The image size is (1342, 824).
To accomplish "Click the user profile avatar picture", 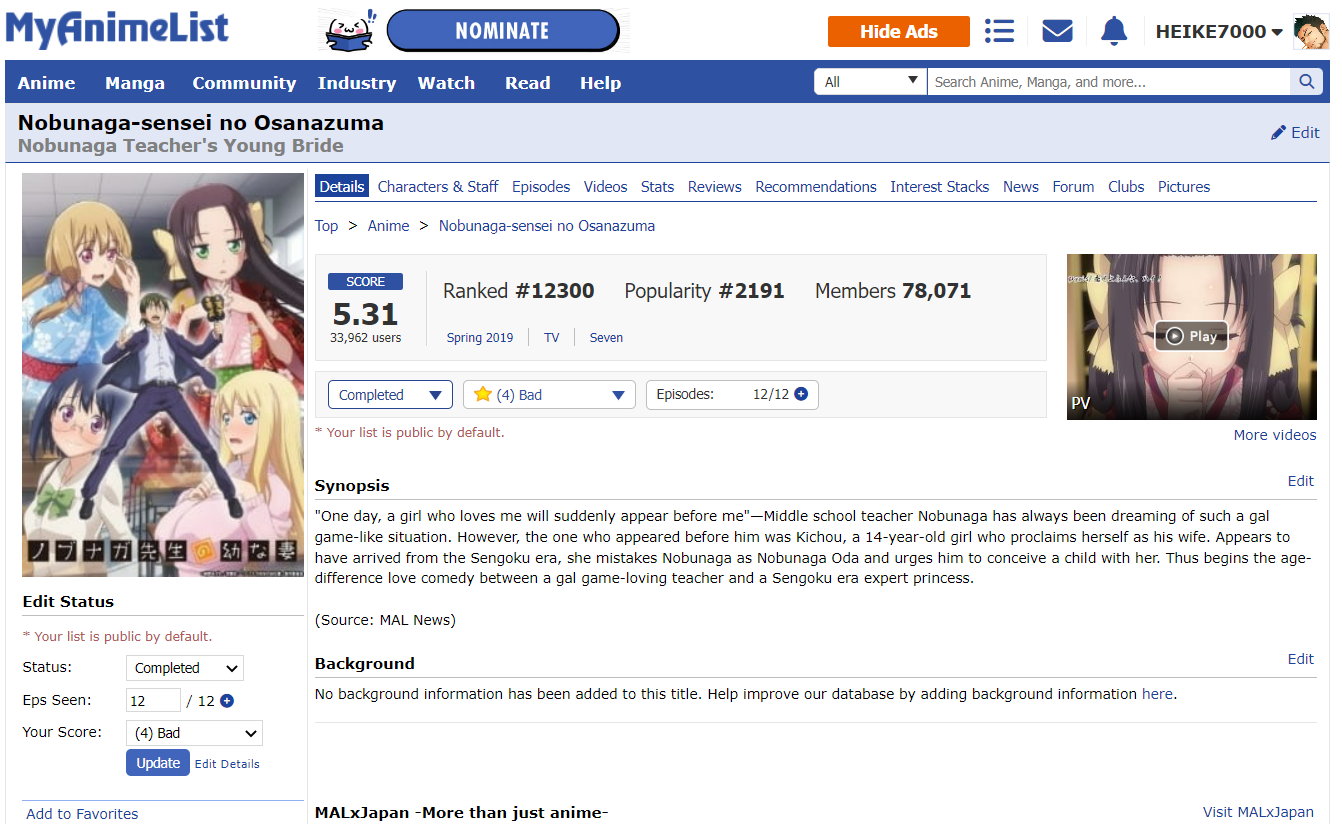I will click(1311, 31).
